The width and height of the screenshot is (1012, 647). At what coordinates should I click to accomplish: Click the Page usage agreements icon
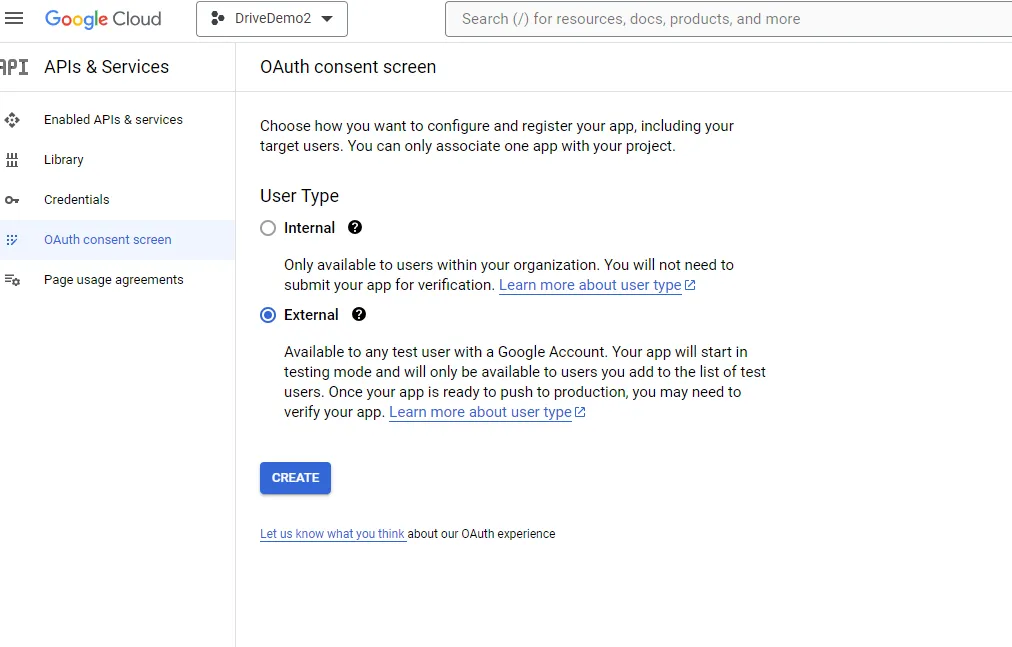(x=12, y=280)
